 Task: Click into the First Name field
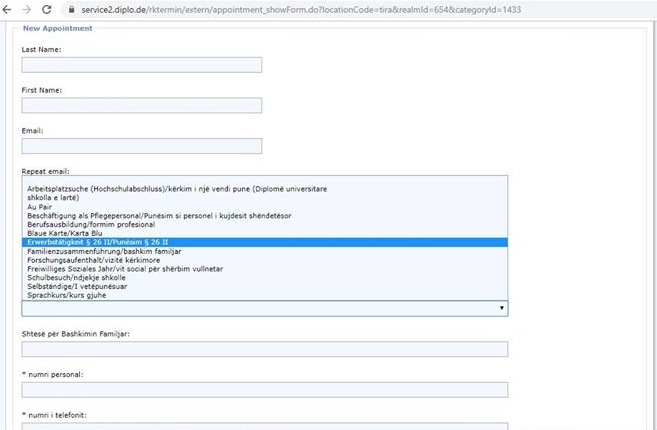(x=142, y=106)
